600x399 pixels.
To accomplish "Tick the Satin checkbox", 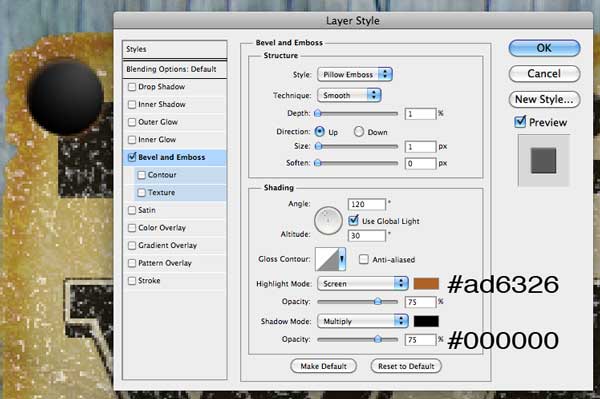I will point(132,210).
